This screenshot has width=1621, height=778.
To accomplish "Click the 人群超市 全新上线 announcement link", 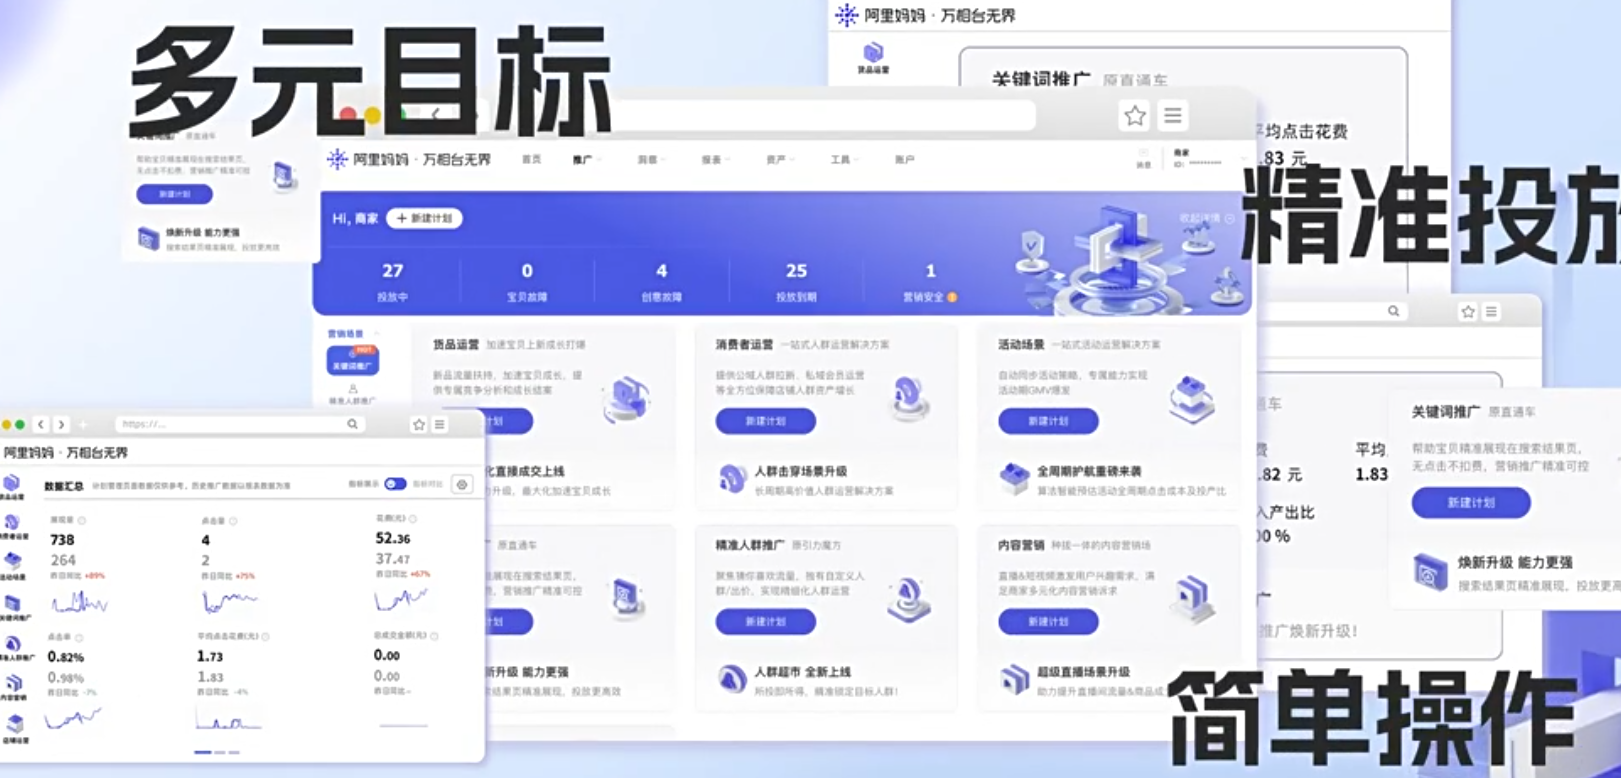I will point(802,672).
